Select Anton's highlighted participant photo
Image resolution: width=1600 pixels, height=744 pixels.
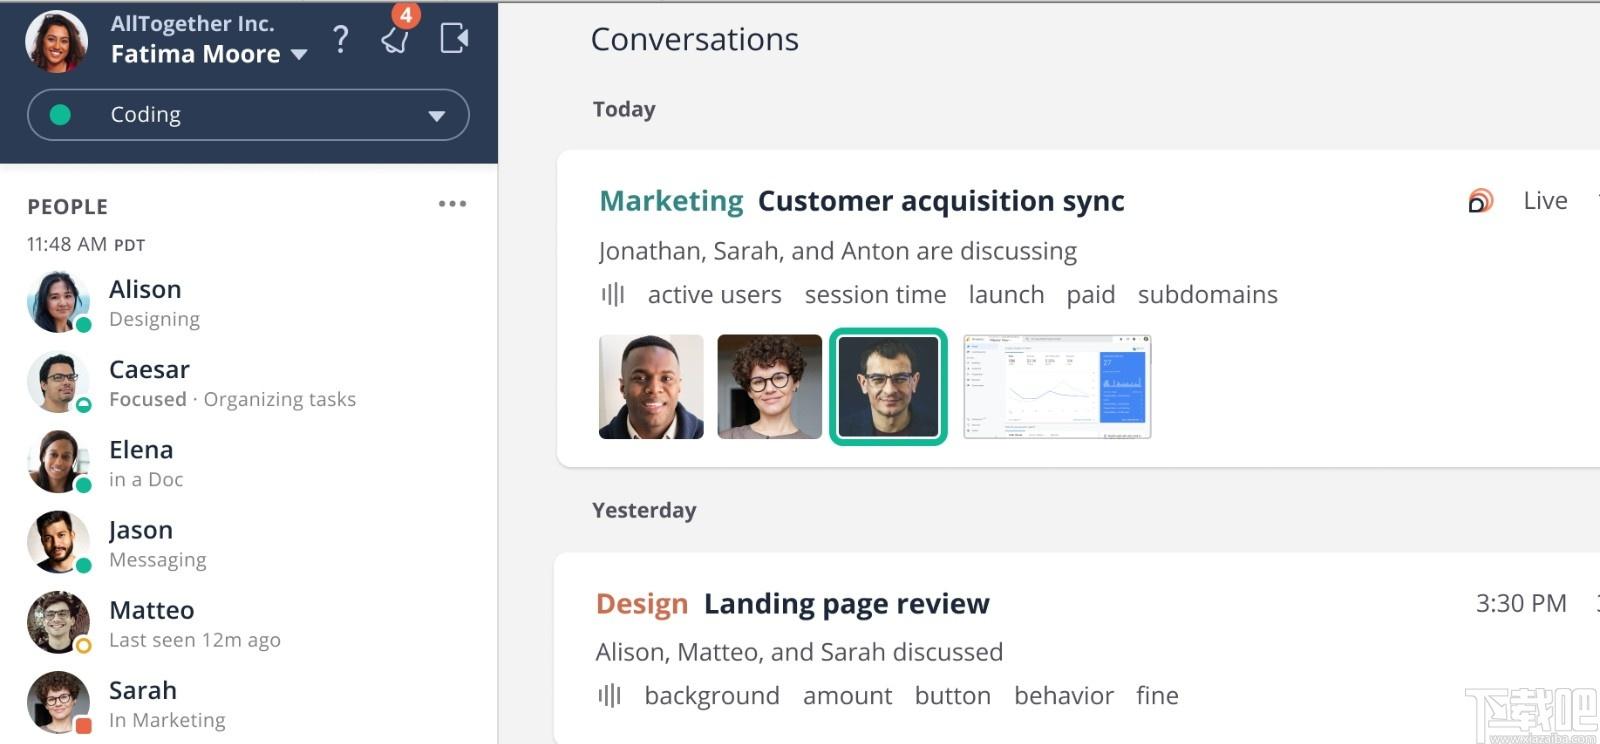888,387
